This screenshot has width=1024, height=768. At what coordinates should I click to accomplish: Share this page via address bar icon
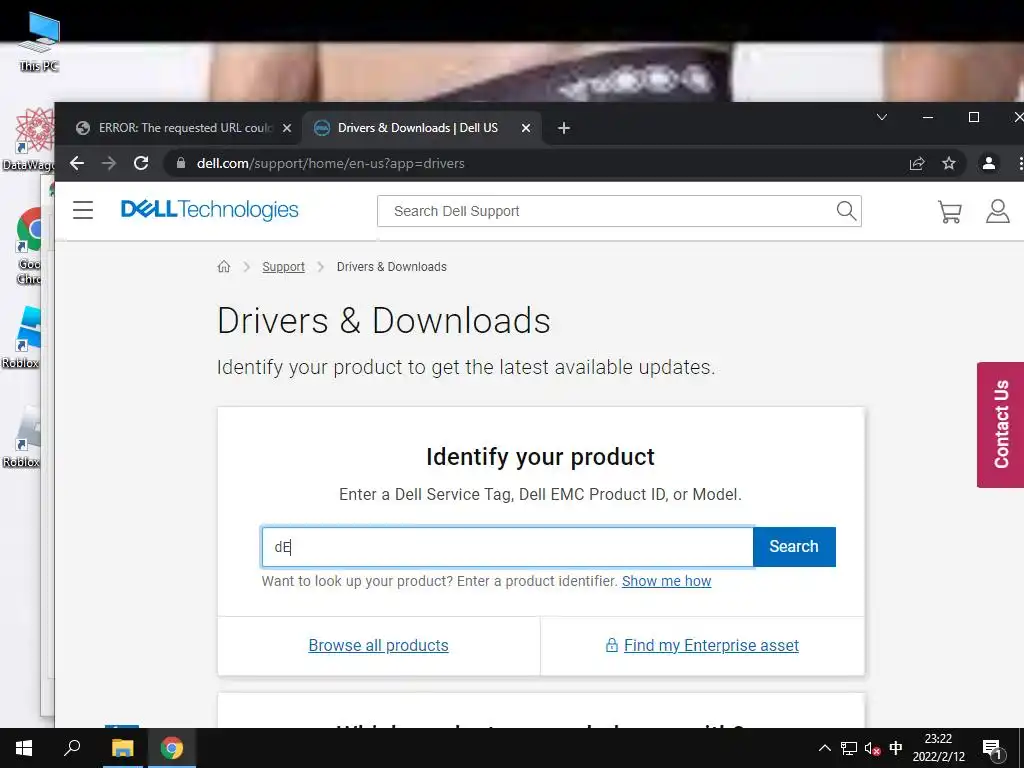(x=917, y=163)
